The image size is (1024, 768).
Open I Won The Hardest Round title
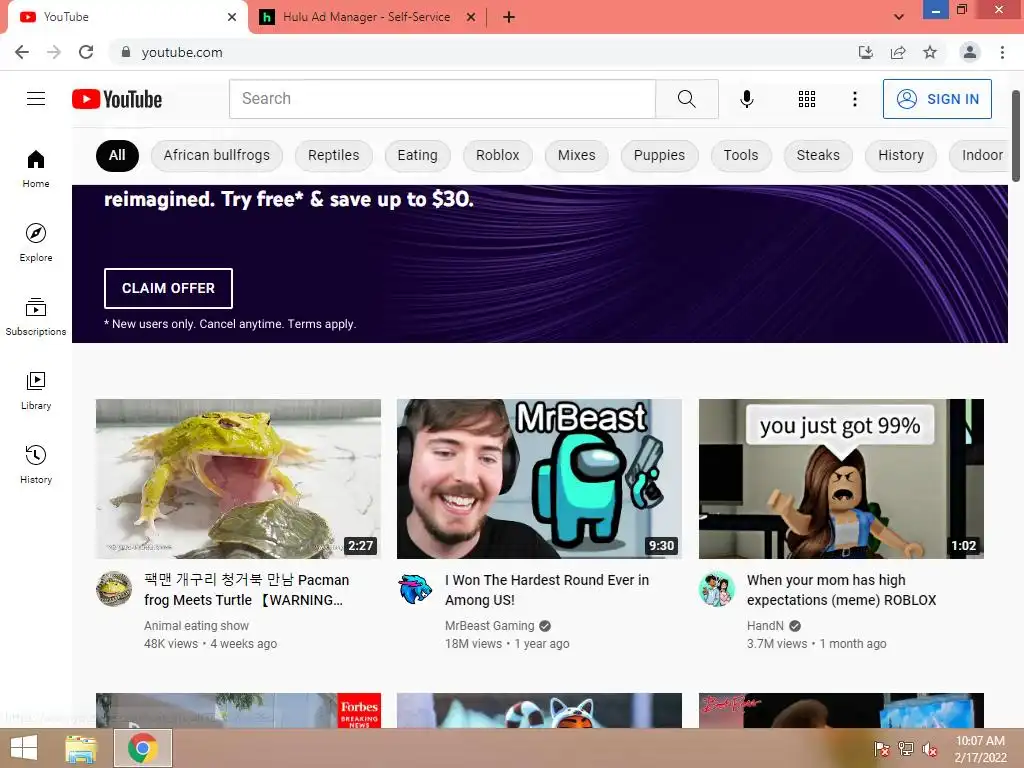[547, 590]
